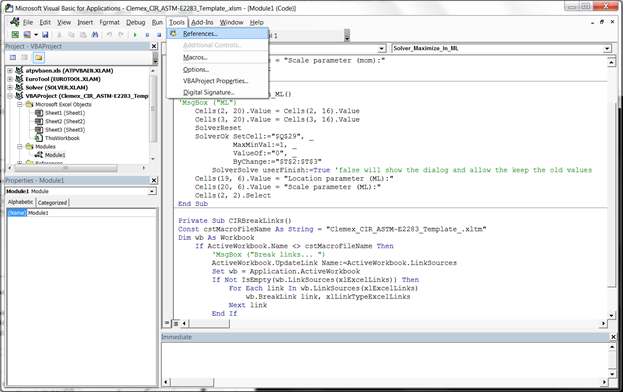
Task: Expand the EuroTool project node
Action: (10, 79)
